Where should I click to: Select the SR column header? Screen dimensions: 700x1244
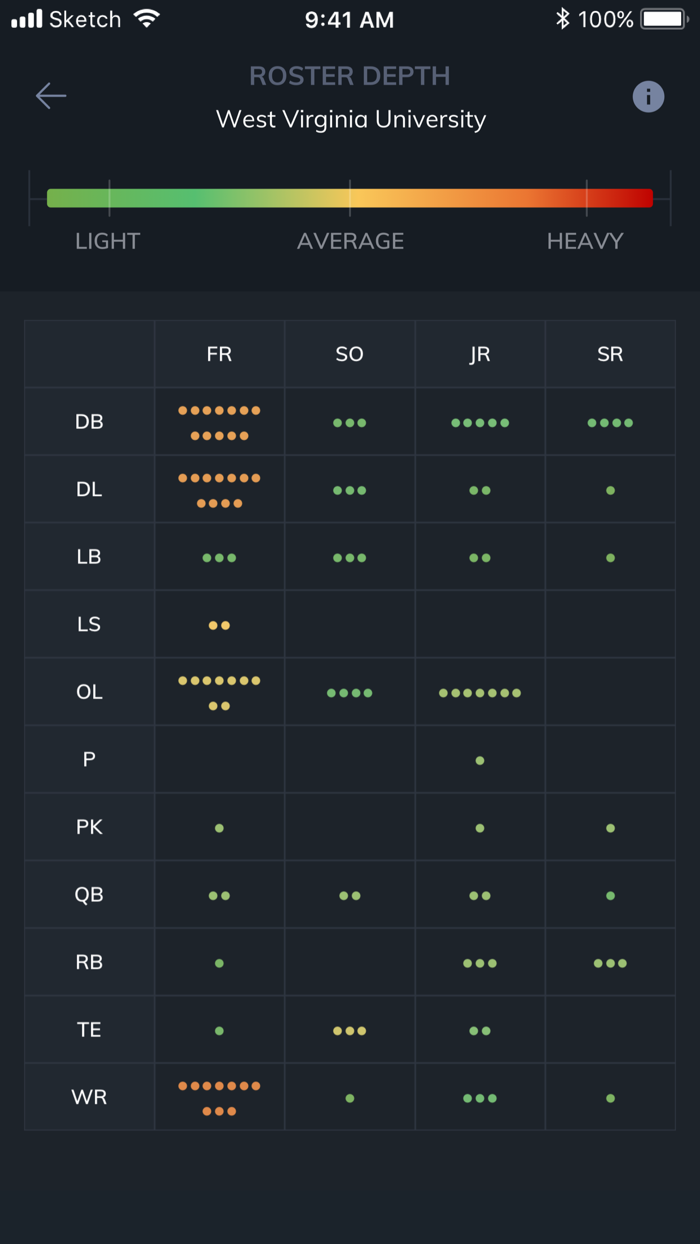610,354
